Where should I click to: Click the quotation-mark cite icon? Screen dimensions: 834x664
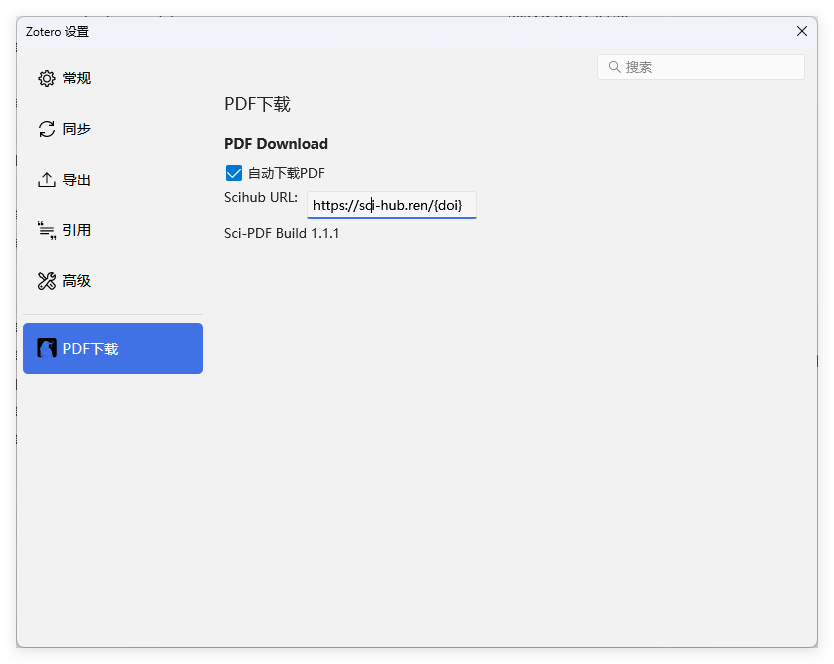[47, 231]
